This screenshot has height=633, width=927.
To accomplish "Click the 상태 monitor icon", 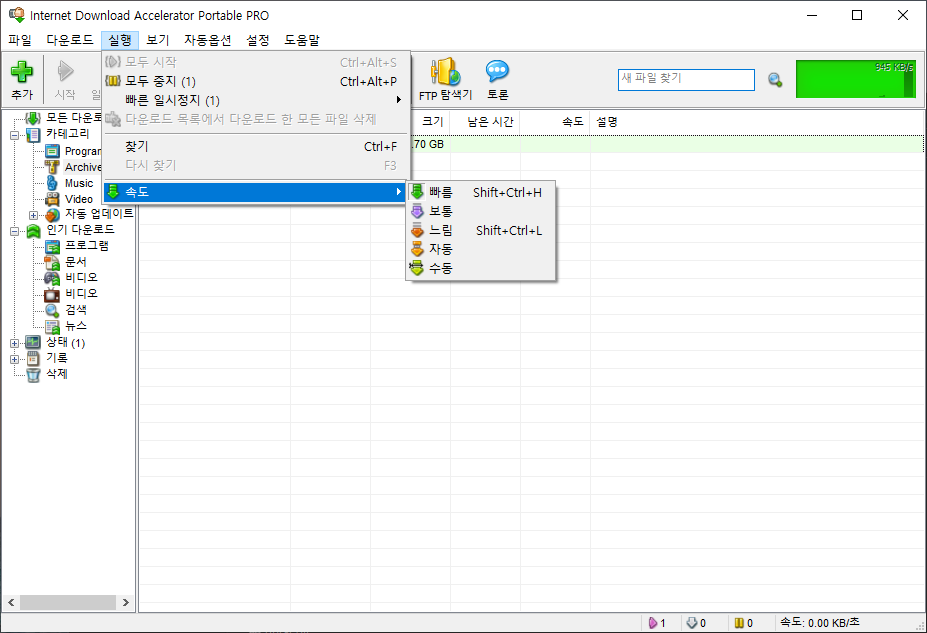I will pos(33,342).
